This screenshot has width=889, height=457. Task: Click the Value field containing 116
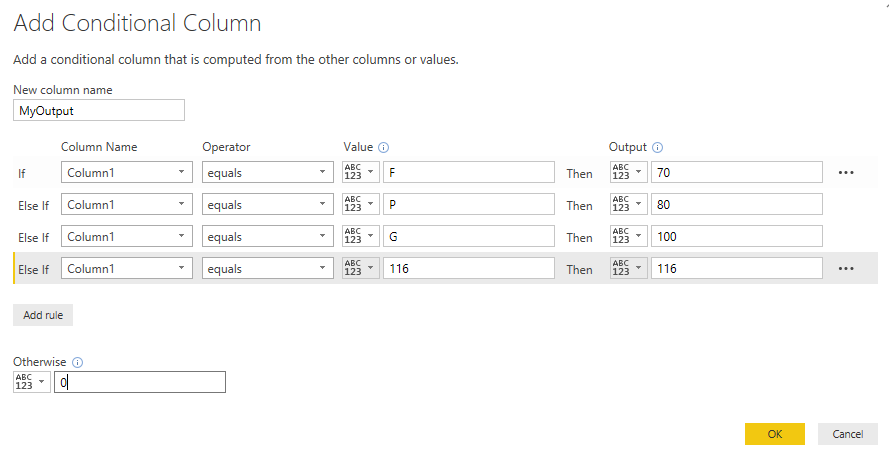469,268
